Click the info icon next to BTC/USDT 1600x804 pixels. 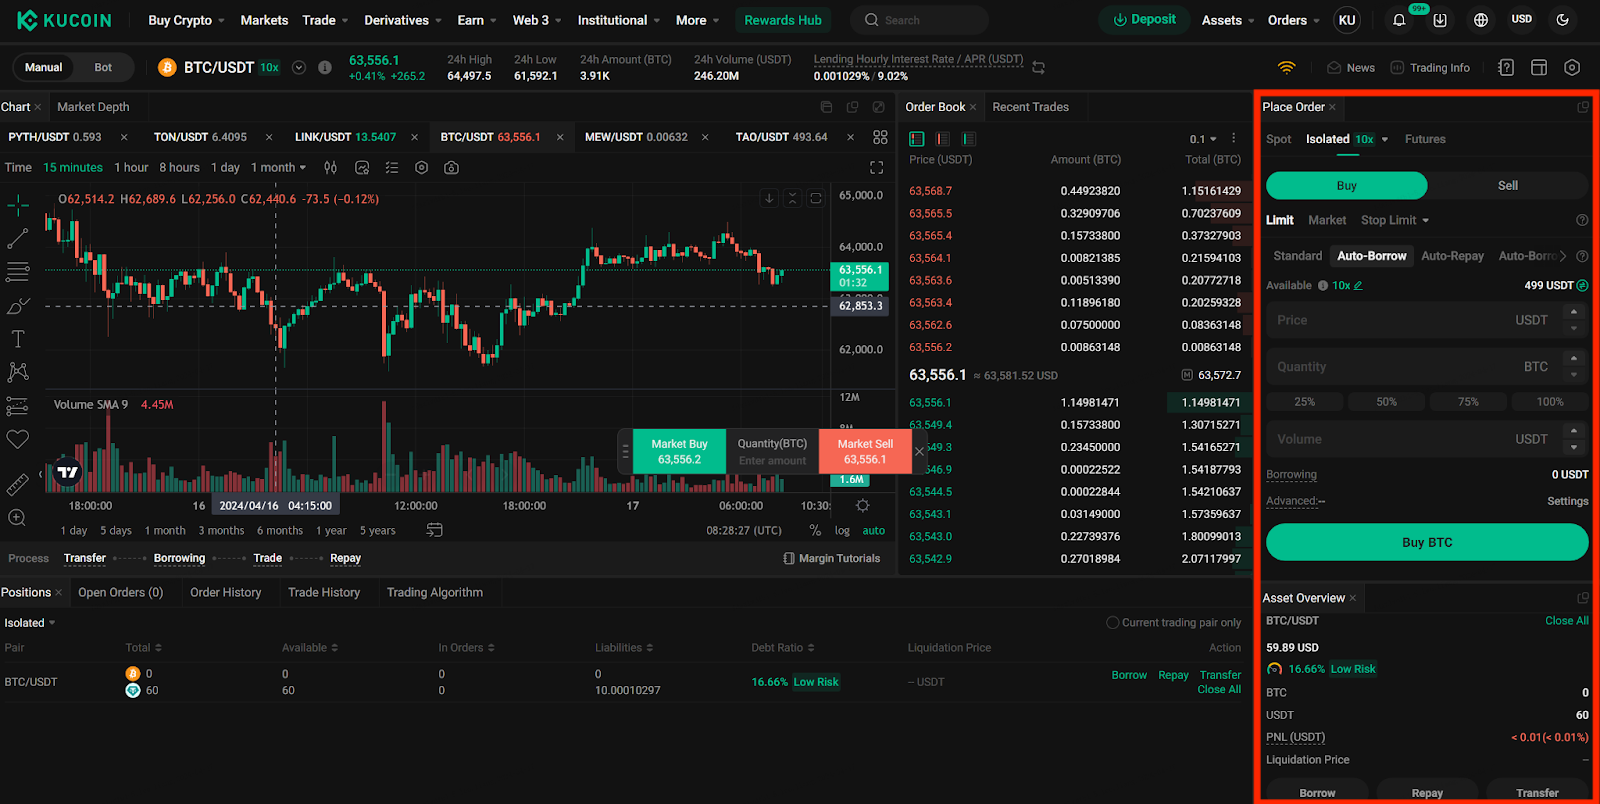coord(325,67)
